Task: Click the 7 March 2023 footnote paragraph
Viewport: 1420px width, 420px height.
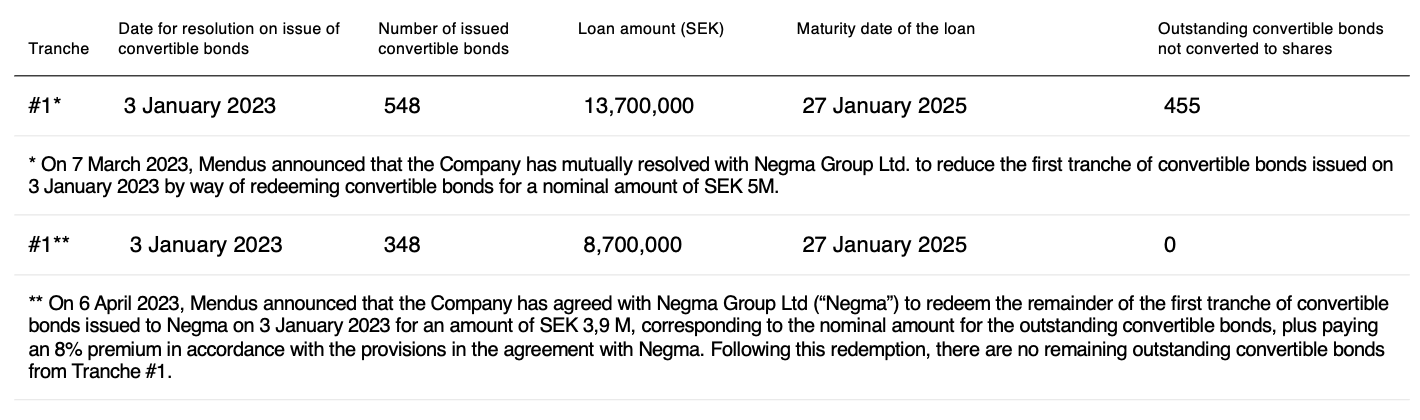Action: coord(709,177)
